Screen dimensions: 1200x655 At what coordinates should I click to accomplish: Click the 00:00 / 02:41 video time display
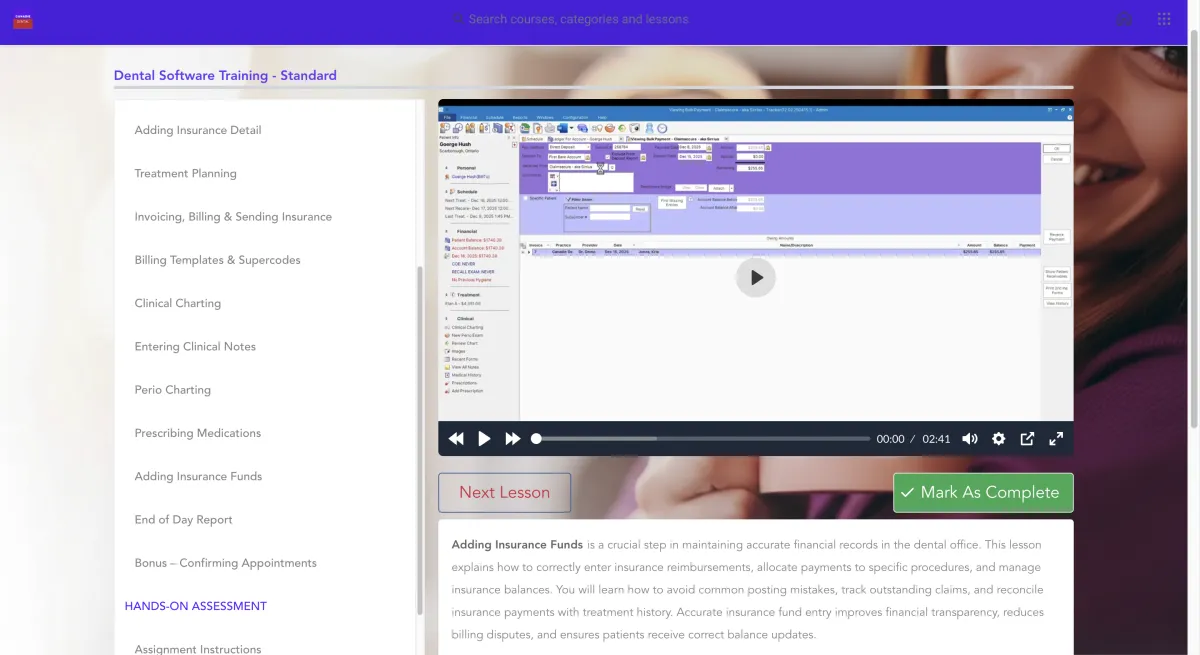tap(913, 439)
